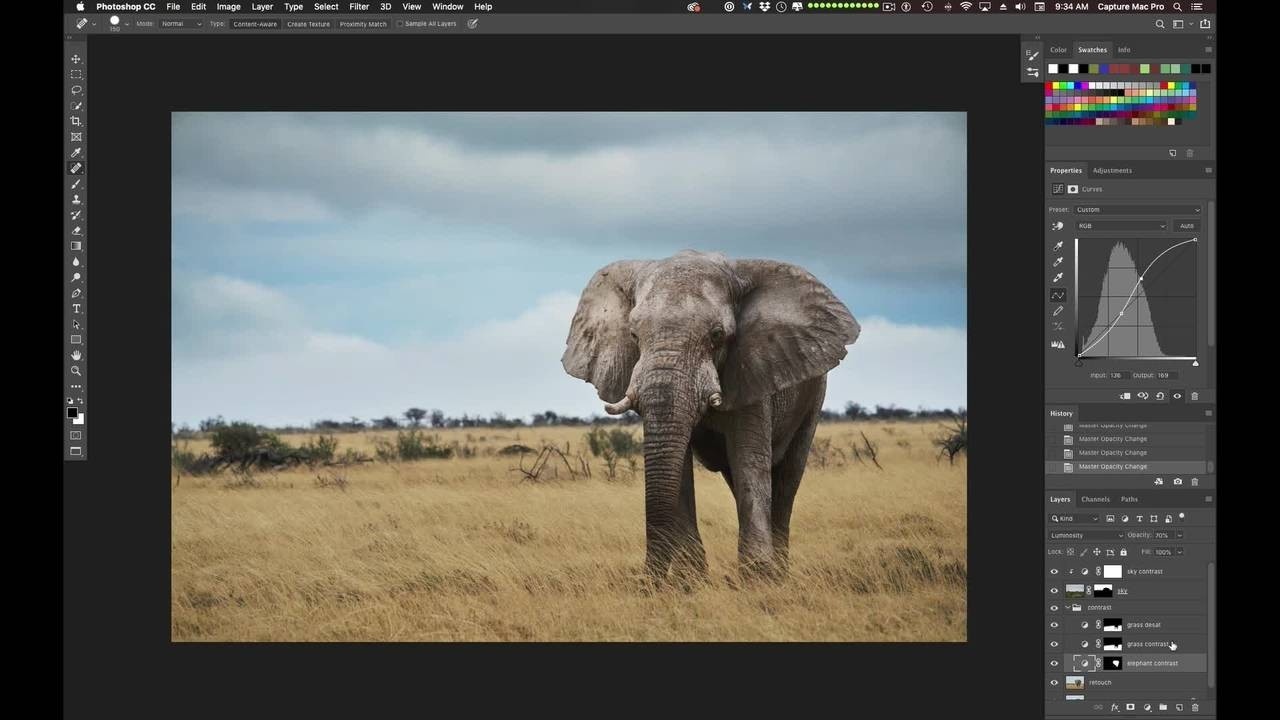Image resolution: width=1280 pixels, height=720 pixels.
Task: Select the Lasso tool
Action: click(76, 90)
